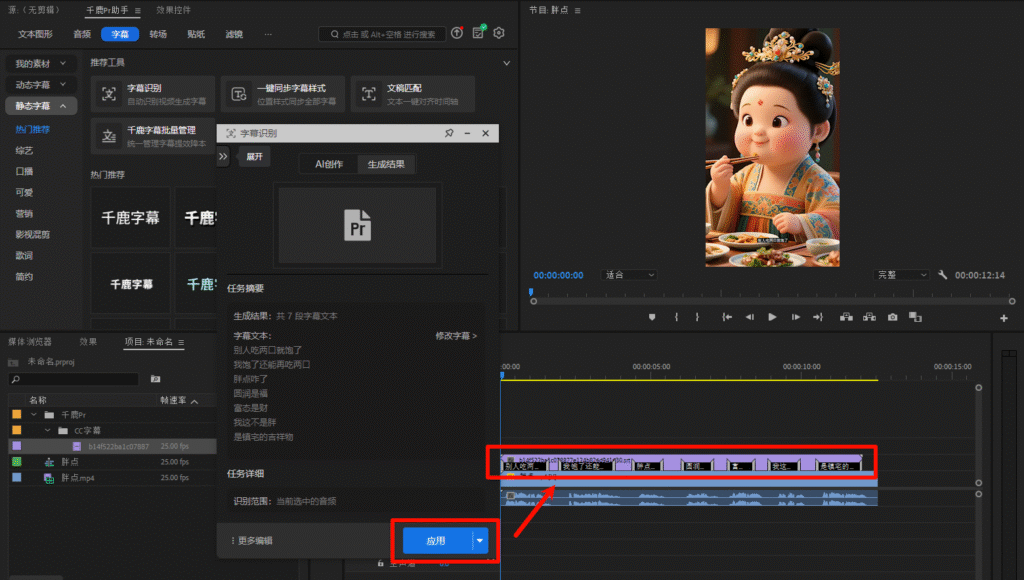The image size is (1024, 580).
Task: Click program monitor zoom scrollbar
Action: pyautogui.click(x=773, y=302)
